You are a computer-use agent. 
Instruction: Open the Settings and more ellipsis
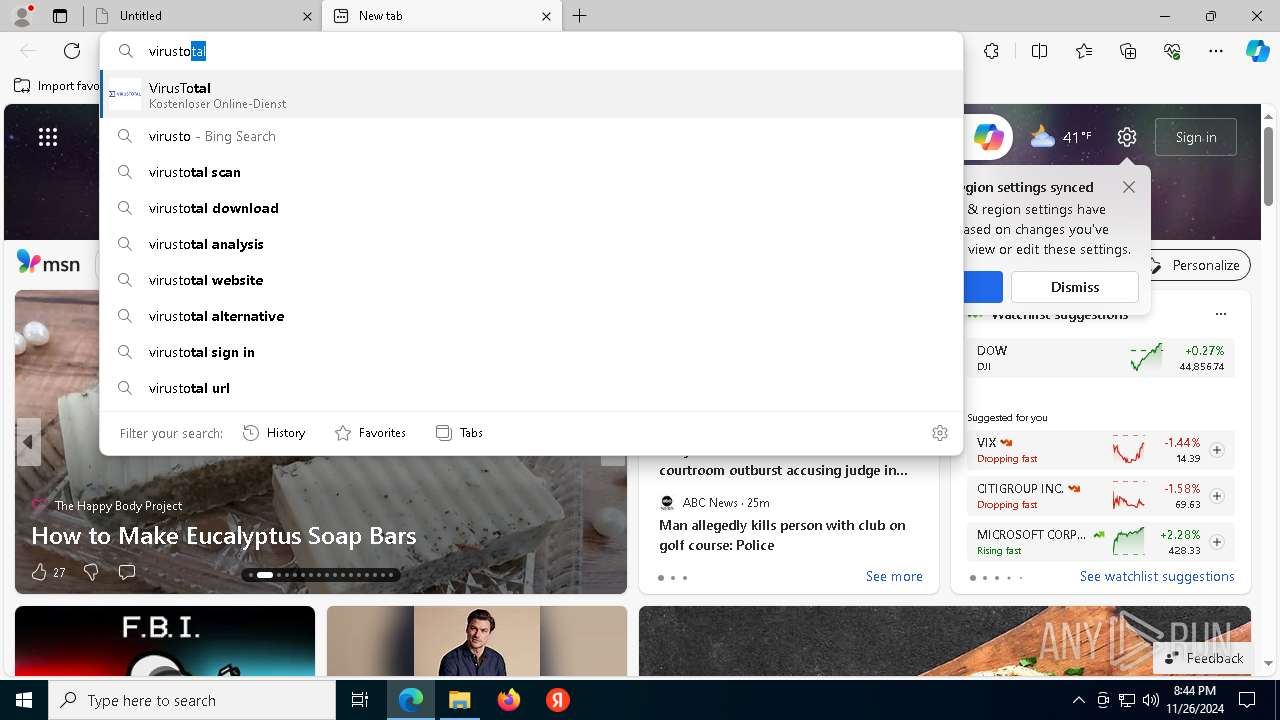coord(1216,51)
